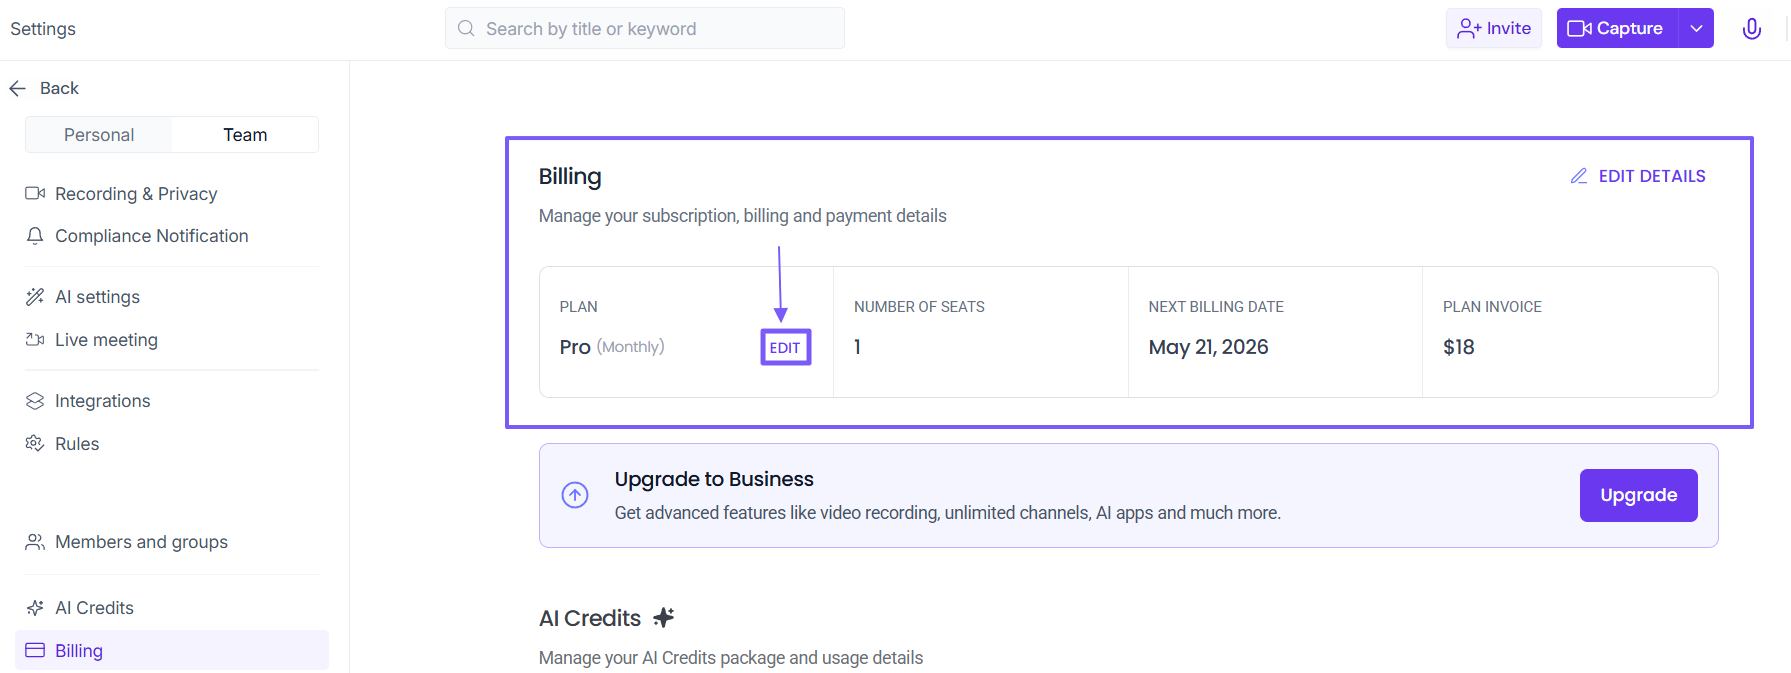Click the sparkle icon beside sidebar AI Credits
Screen dimensions: 1791x673
pos(35,608)
